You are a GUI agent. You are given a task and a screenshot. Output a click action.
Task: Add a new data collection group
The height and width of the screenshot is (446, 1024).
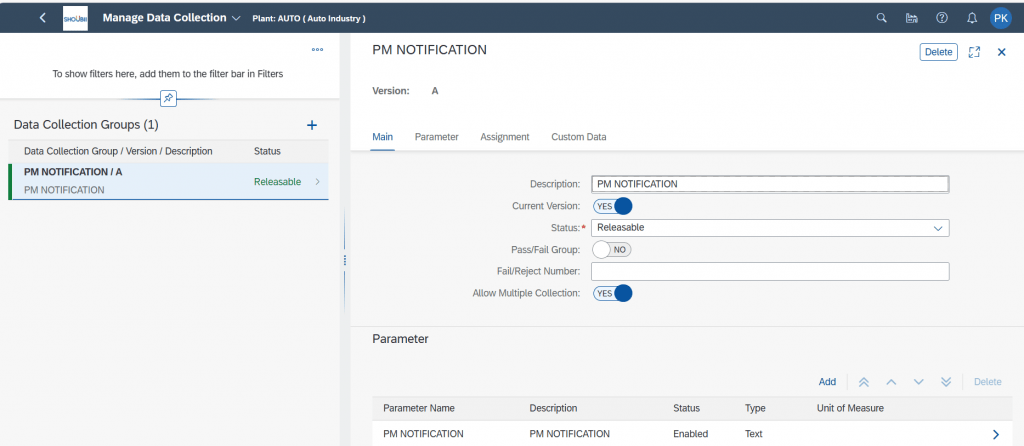pyautogui.click(x=312, y=125)
